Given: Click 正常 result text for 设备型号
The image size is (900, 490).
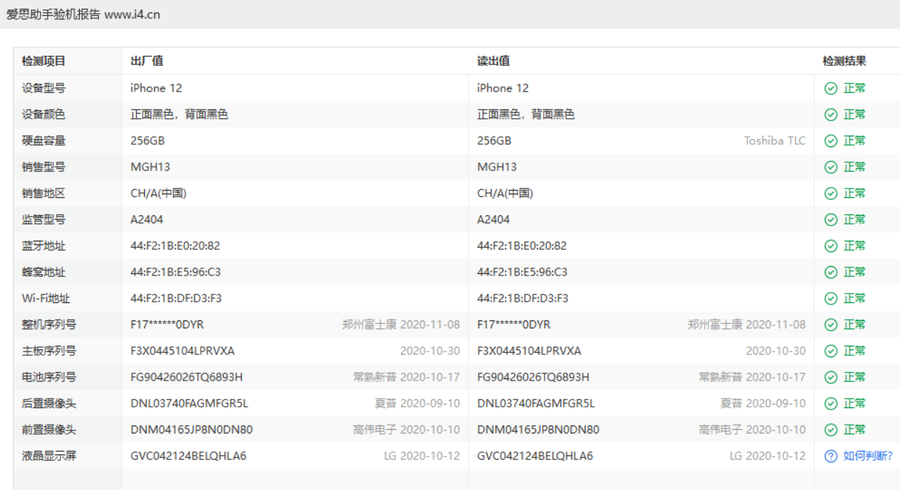Looking at the screenshot, I should (854, 88).
